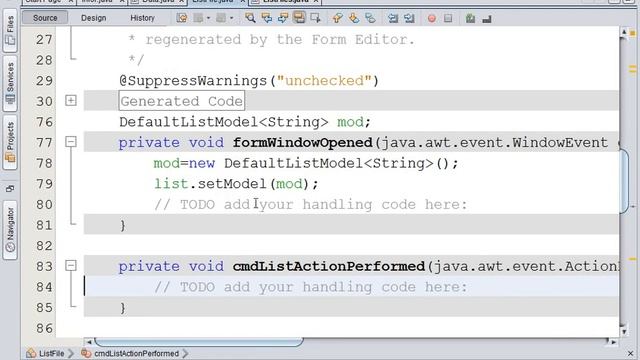Image resolution: width=640 pixels, height=360 pixels.
Task: Expand the chevron after cmdListActionPerformed breadcrumb
Action: pos(185,353)
